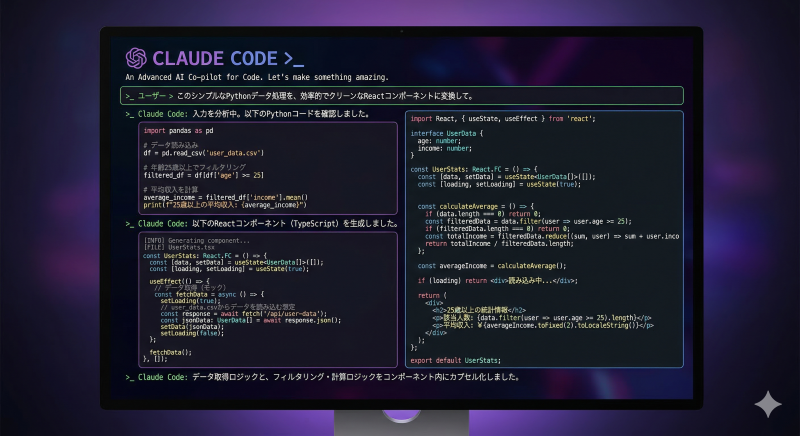This screenshot has height=436, width=800.
Task: Click the filtered_df age >= 25 line
Action: pos(204,175)
